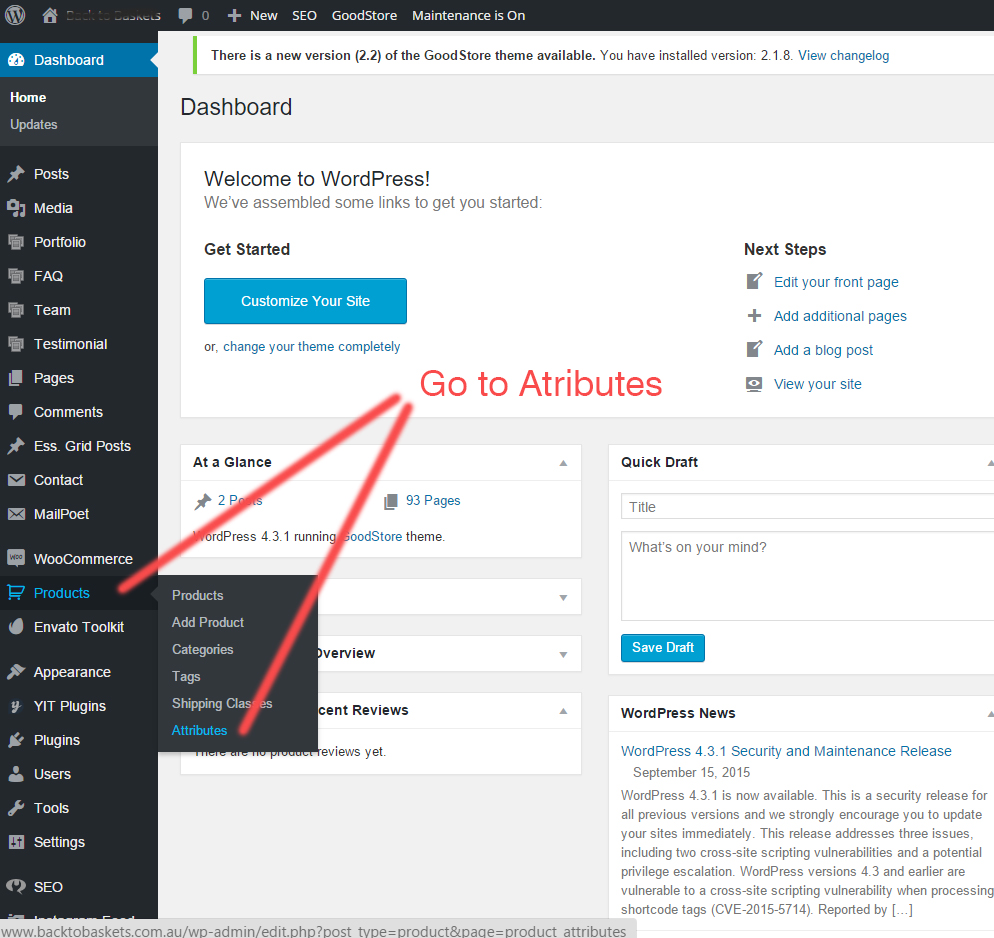994x938 pixels.
Task: Click the Appearance paintbrush icon
Action: (x=16, y=672)
